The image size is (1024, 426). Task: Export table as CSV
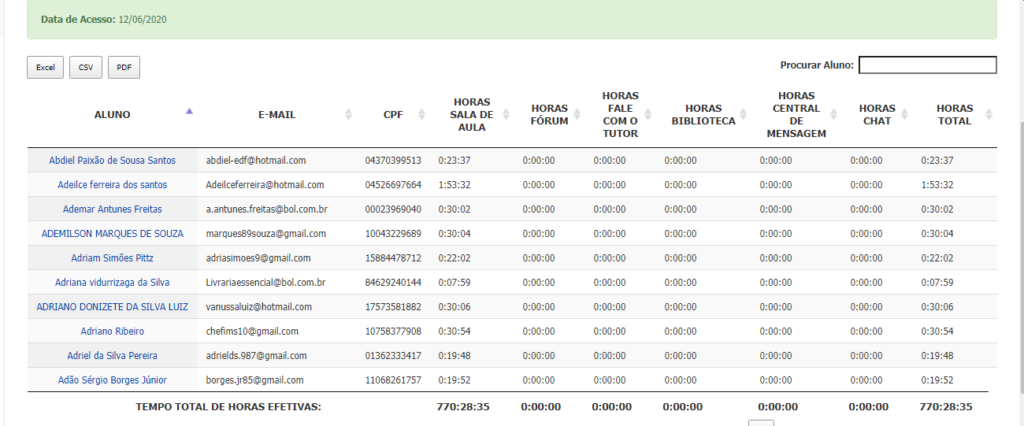click(85, 67)
